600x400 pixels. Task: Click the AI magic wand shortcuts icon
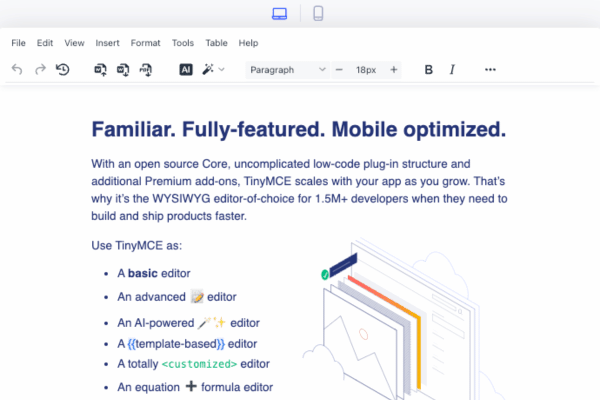(208, 70)
